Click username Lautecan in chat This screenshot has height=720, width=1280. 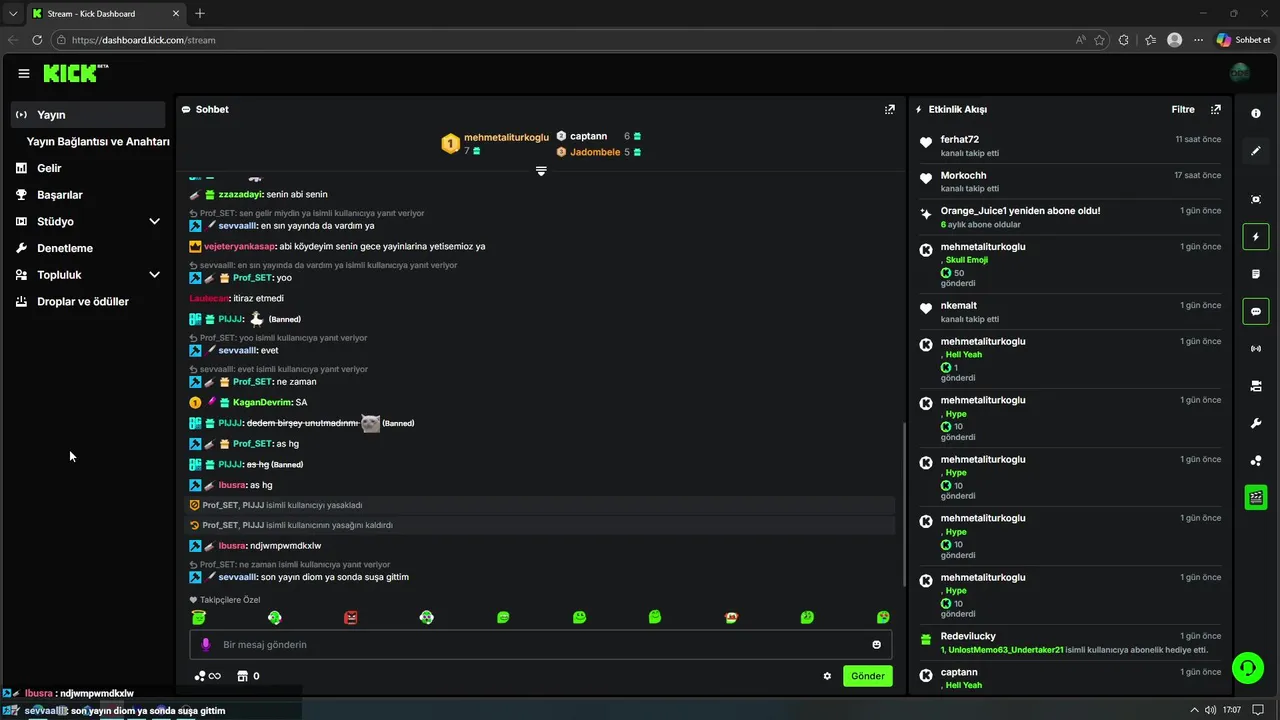[208, 298]
